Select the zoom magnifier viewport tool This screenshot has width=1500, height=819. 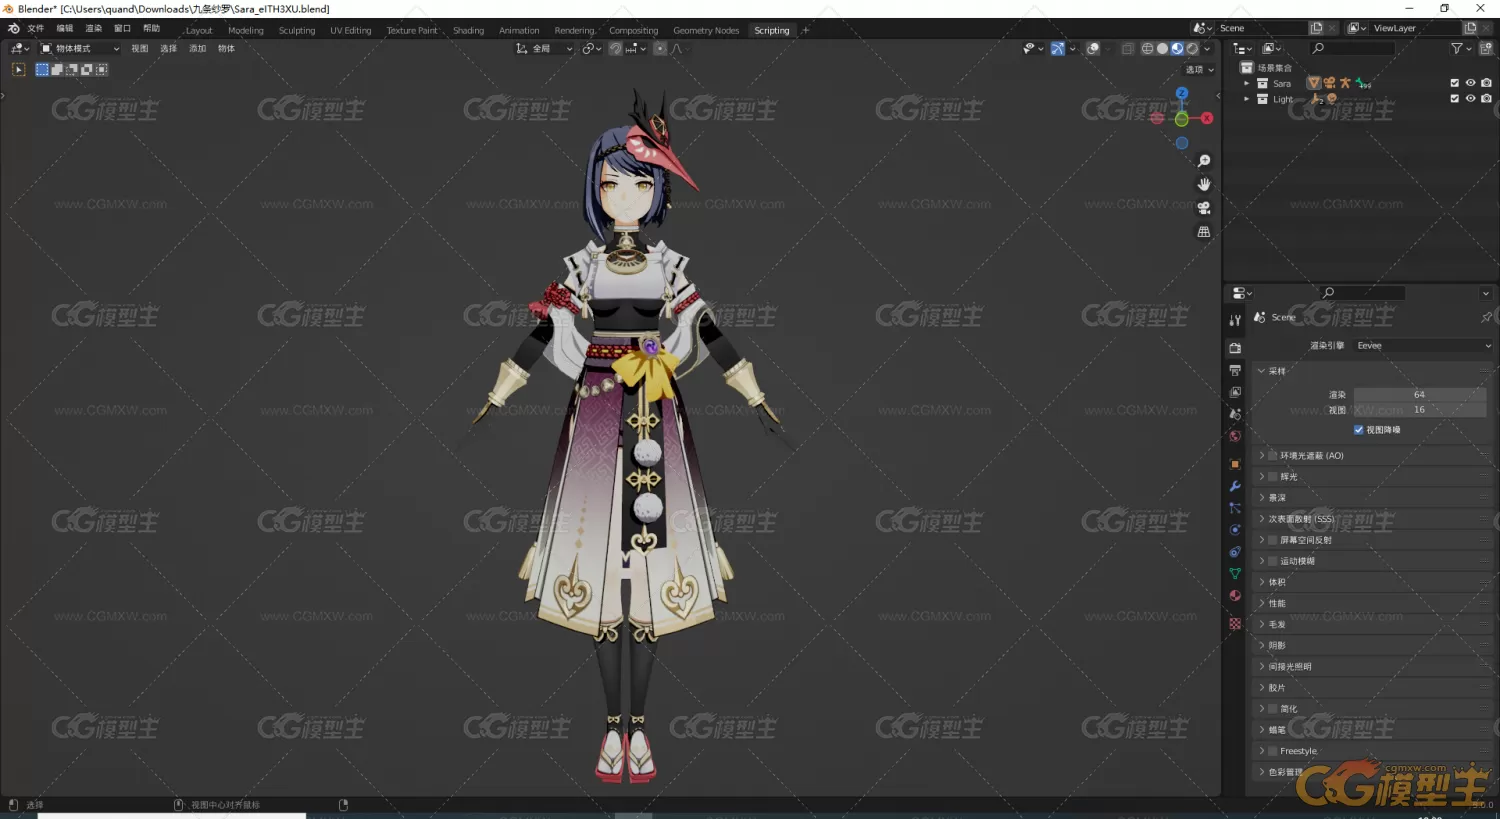1204,161
